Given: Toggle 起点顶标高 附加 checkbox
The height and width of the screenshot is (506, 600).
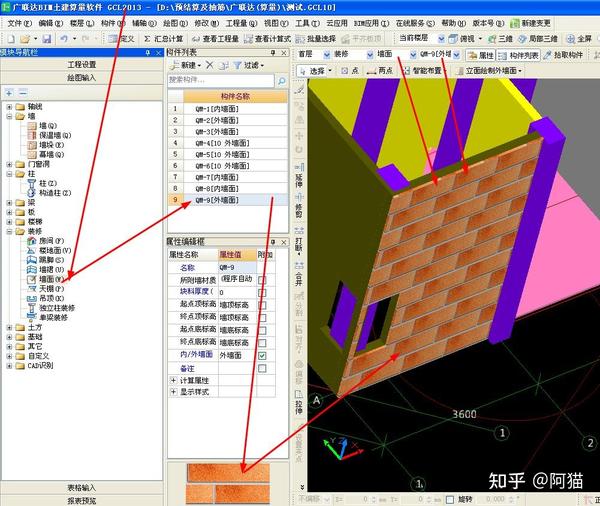Looking at the screenshot, I should pyautogui.click(x=262, y=305).
